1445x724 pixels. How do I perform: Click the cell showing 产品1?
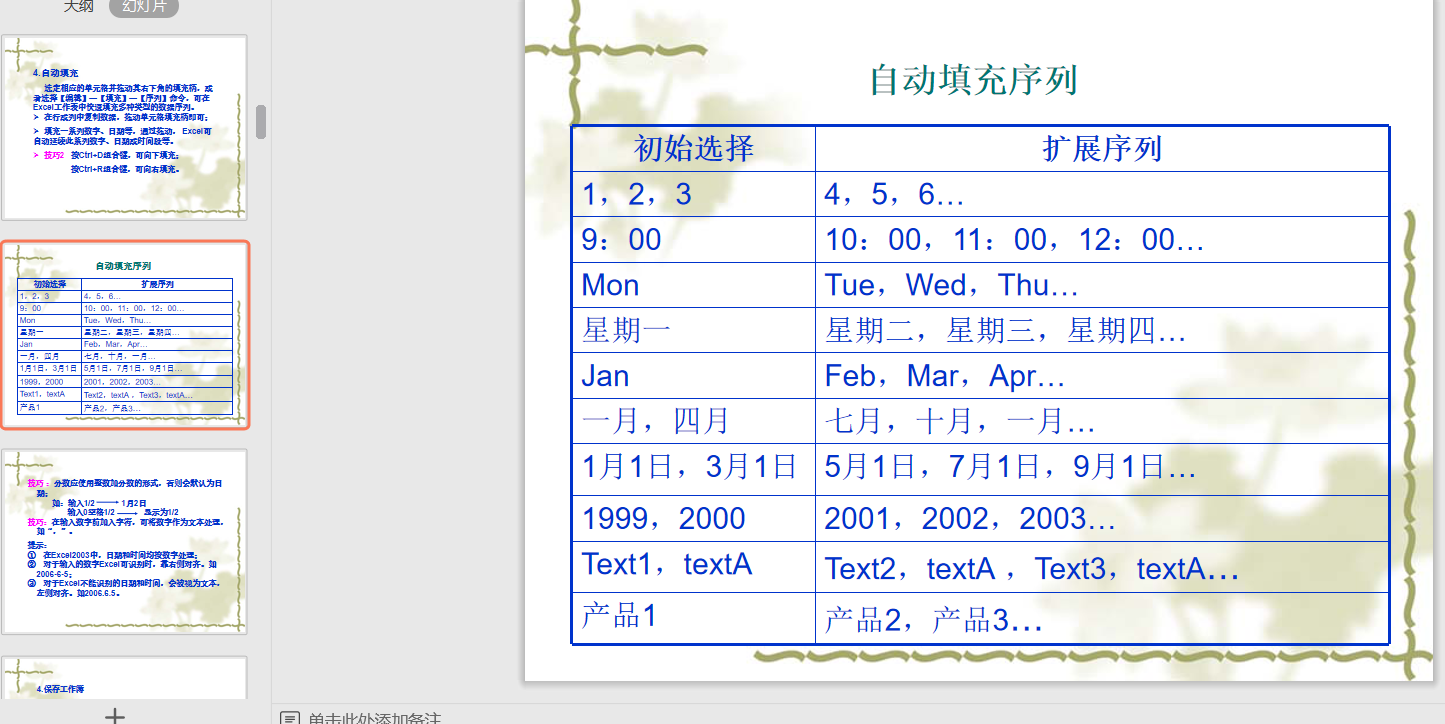point(613,615)
